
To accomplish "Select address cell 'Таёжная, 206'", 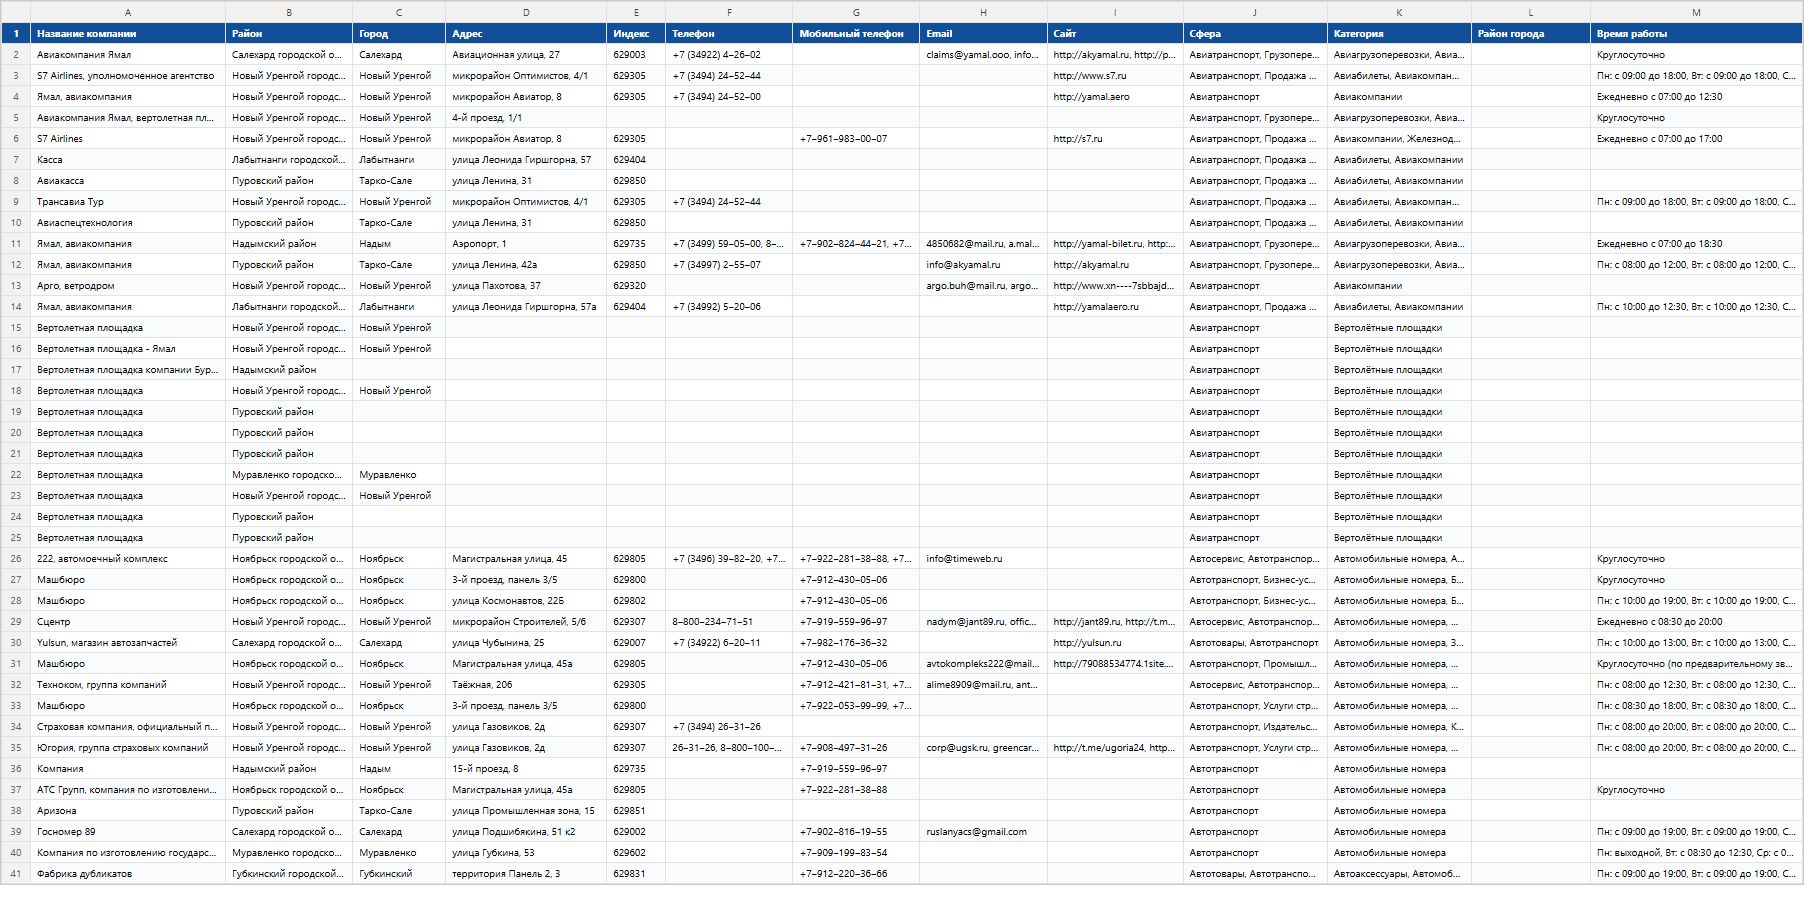I will 526,685.
